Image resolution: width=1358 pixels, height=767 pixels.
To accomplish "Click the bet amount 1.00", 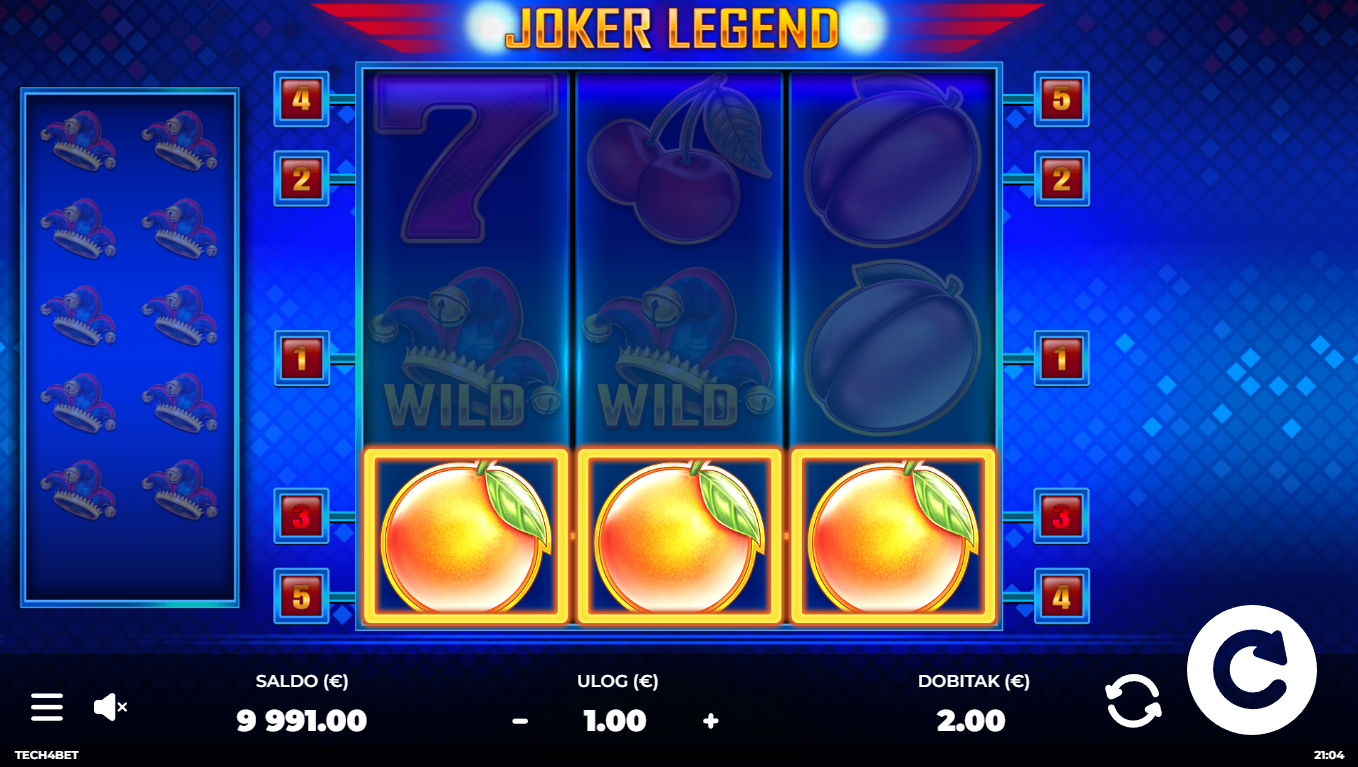I will point(615,721).
